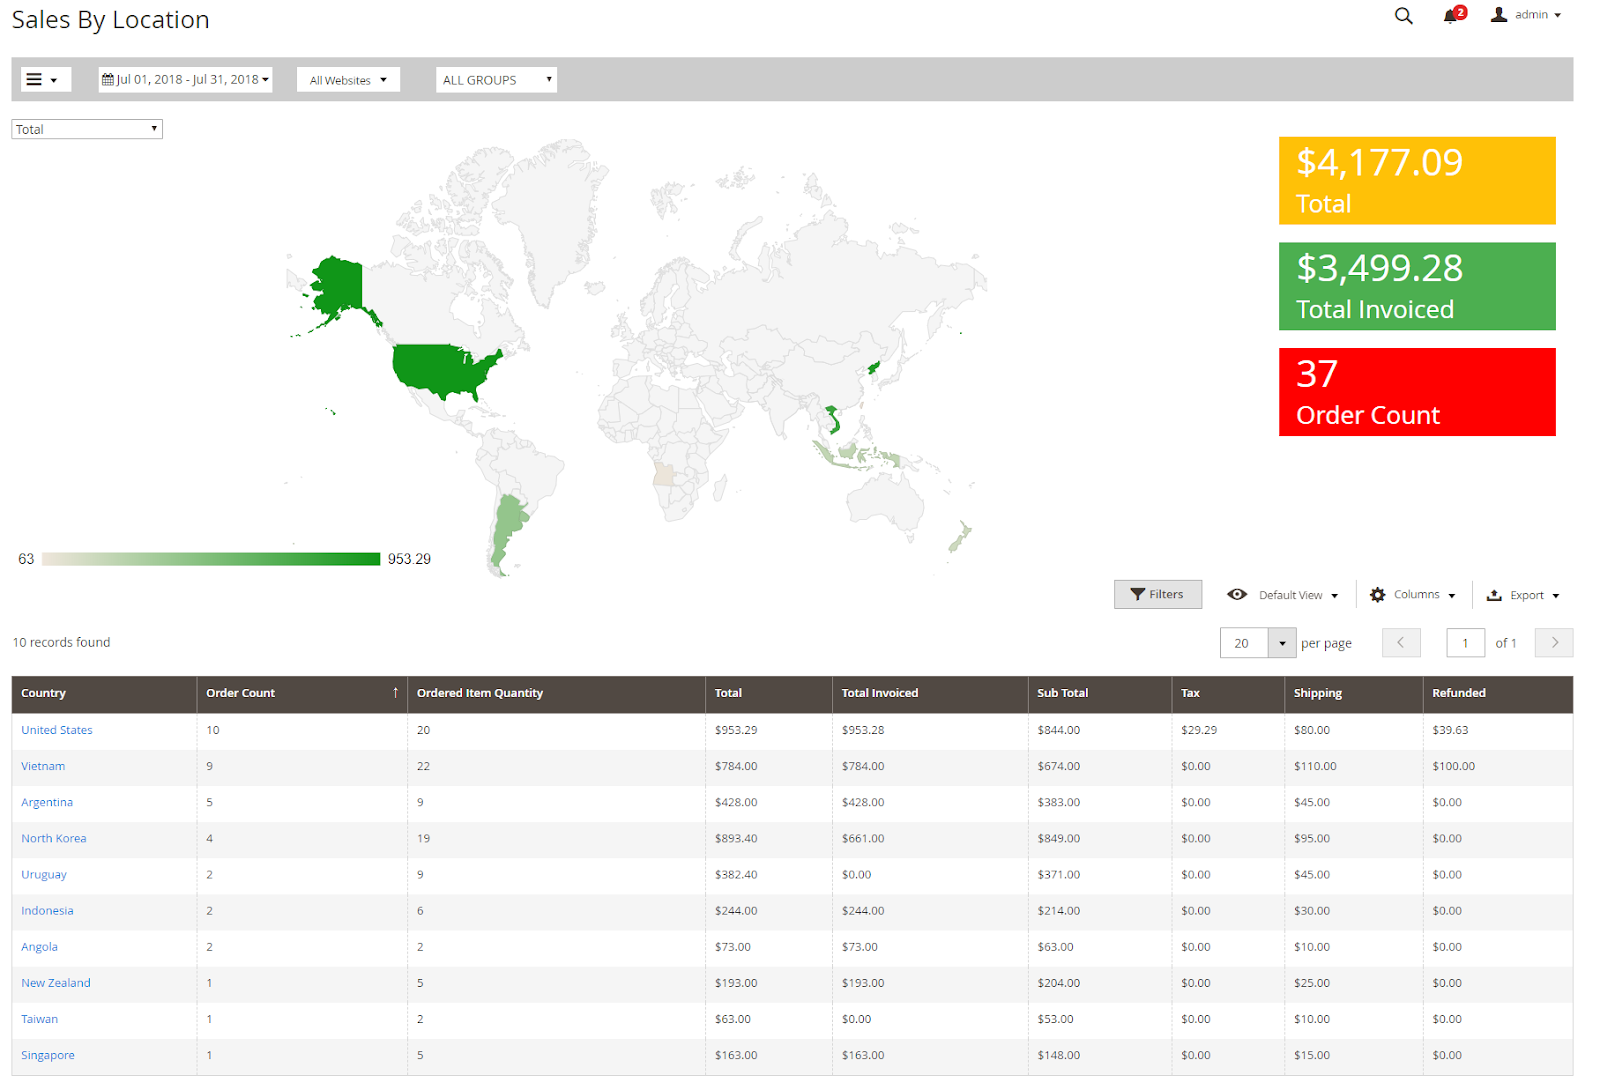
Task: Open the date range picker
Action: (x=185, y=80)
